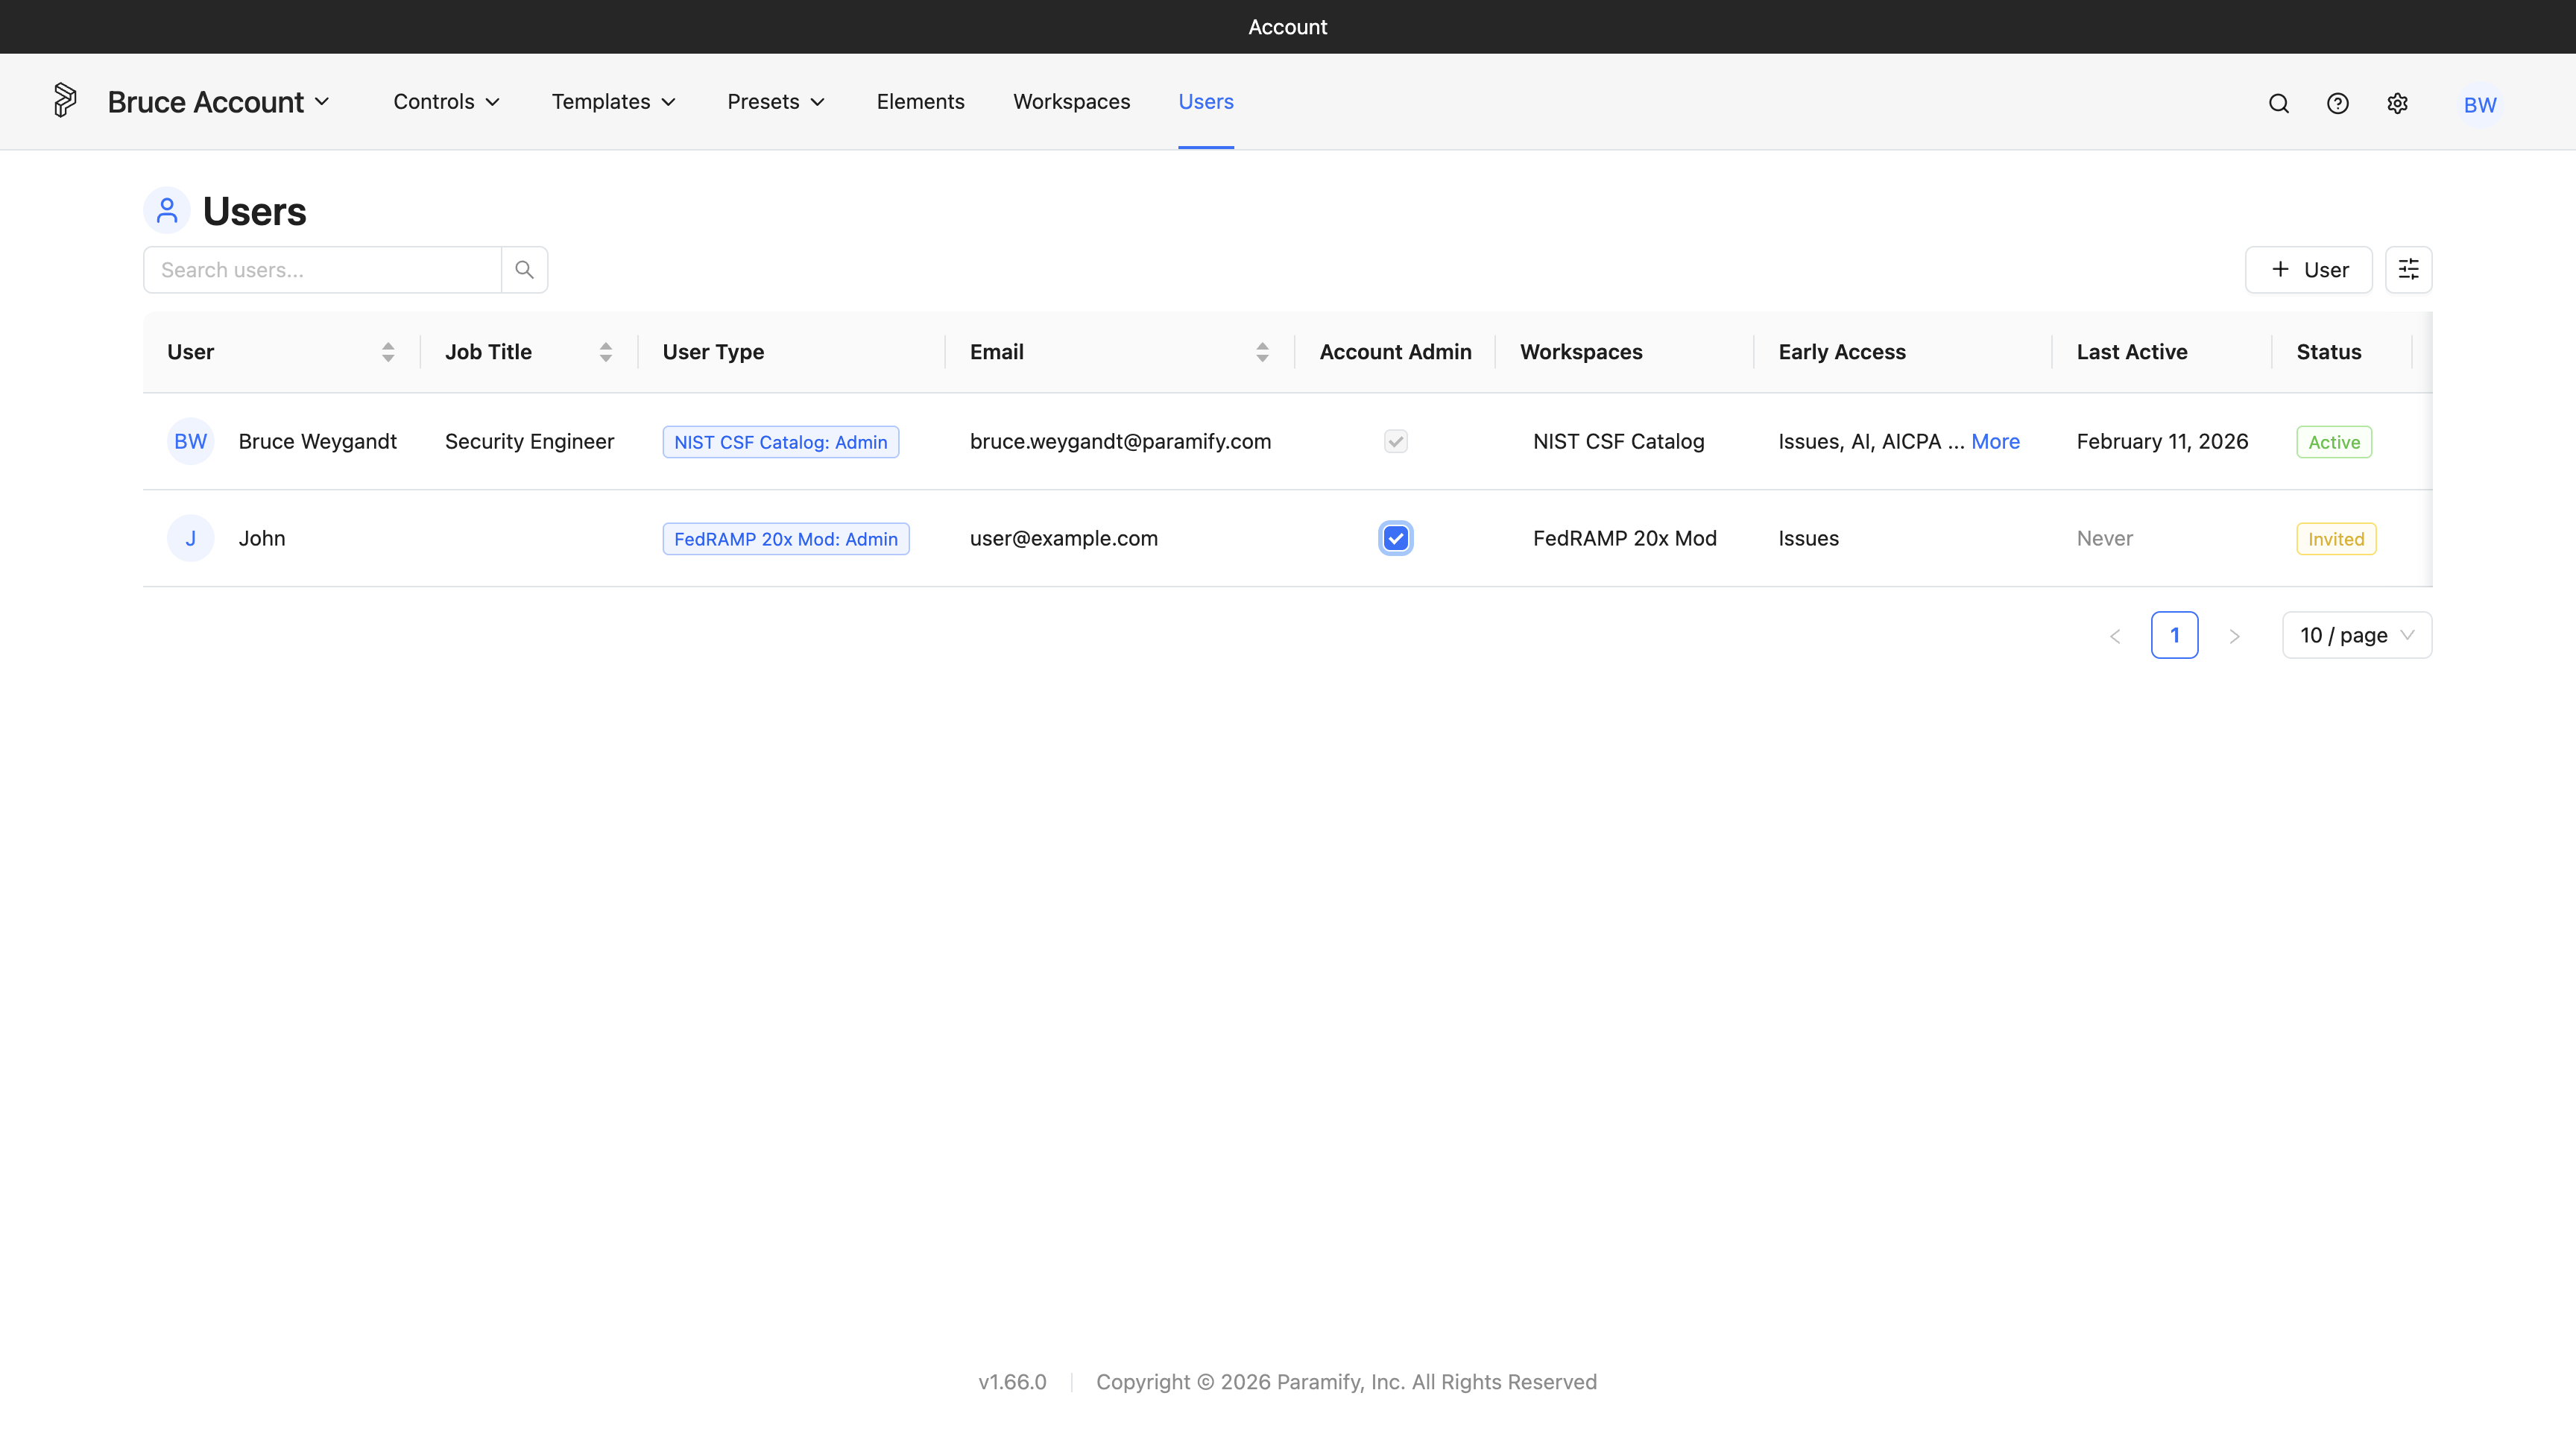Click the Paramify logo icon
2576x1434 pixels.
click(x=64, y=100)
